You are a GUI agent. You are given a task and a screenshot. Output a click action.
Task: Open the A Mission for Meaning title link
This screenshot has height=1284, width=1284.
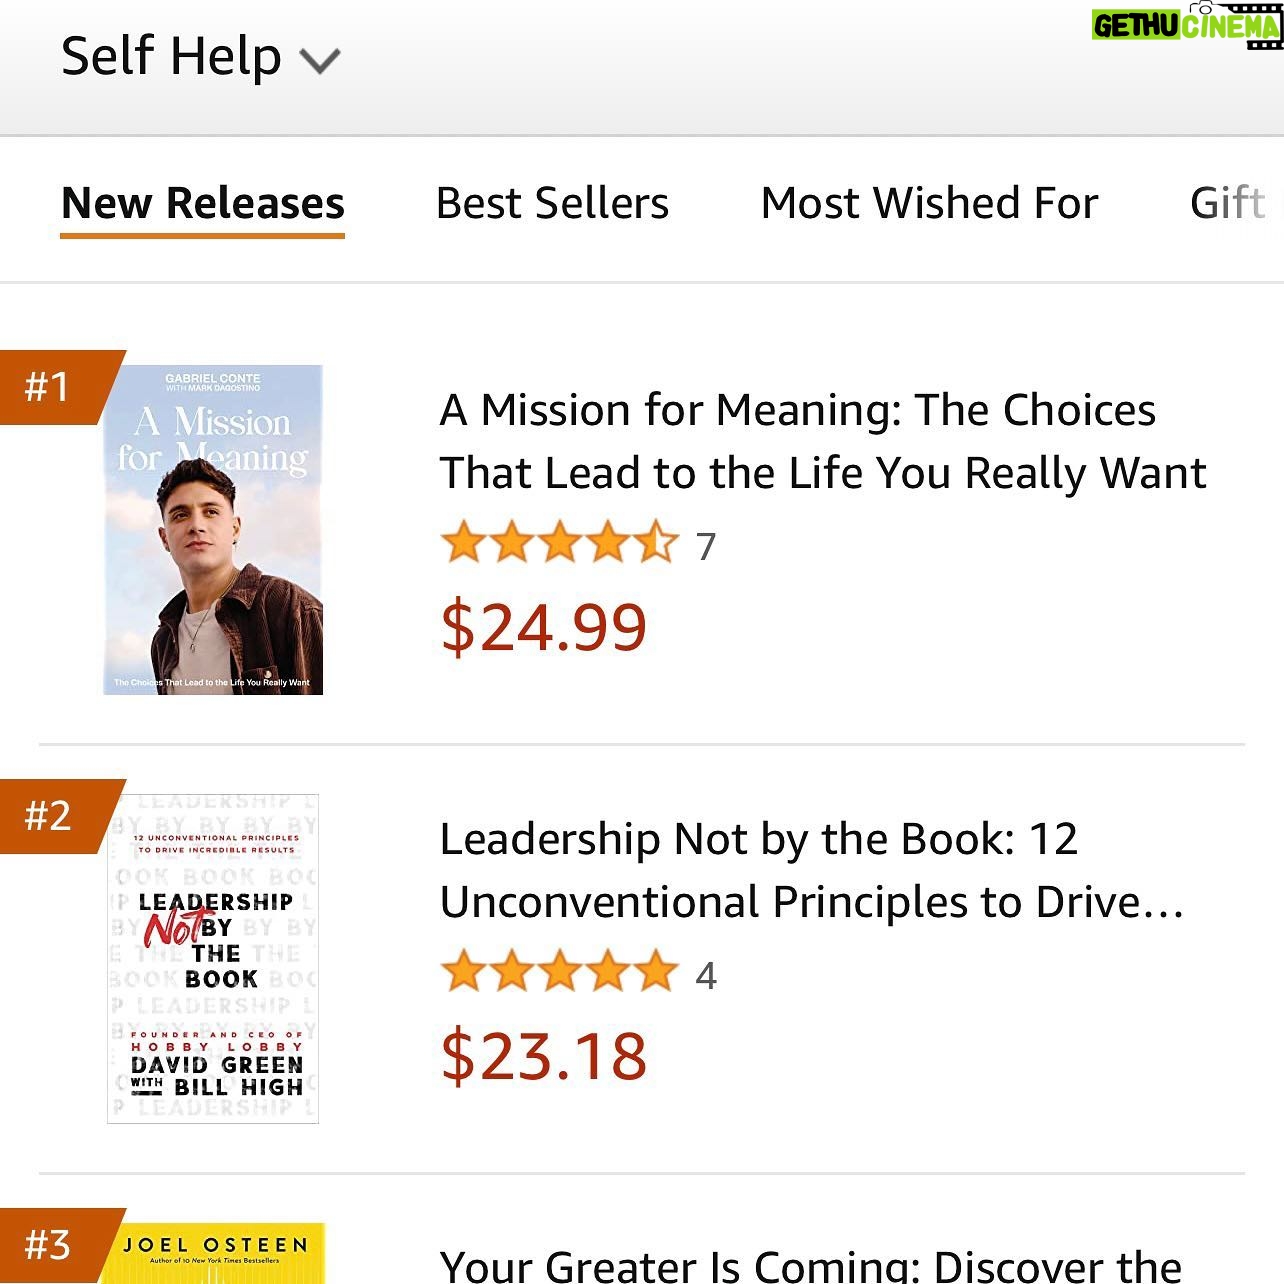[822, 441]
